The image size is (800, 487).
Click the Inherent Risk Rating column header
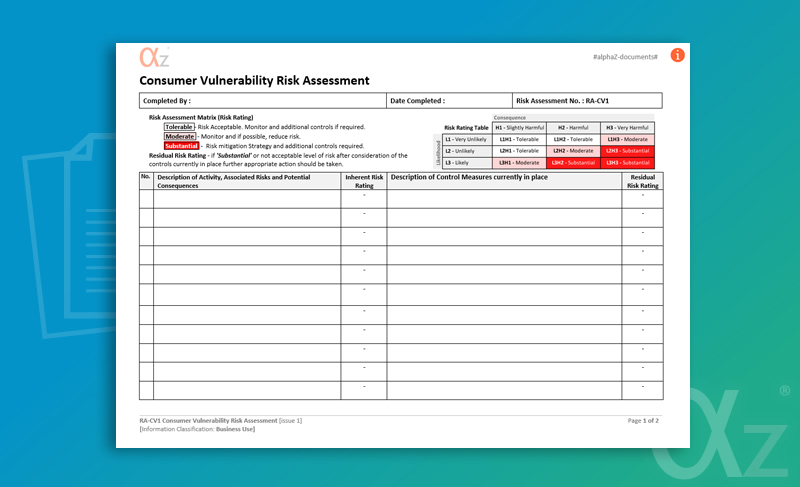pos(364,181)
